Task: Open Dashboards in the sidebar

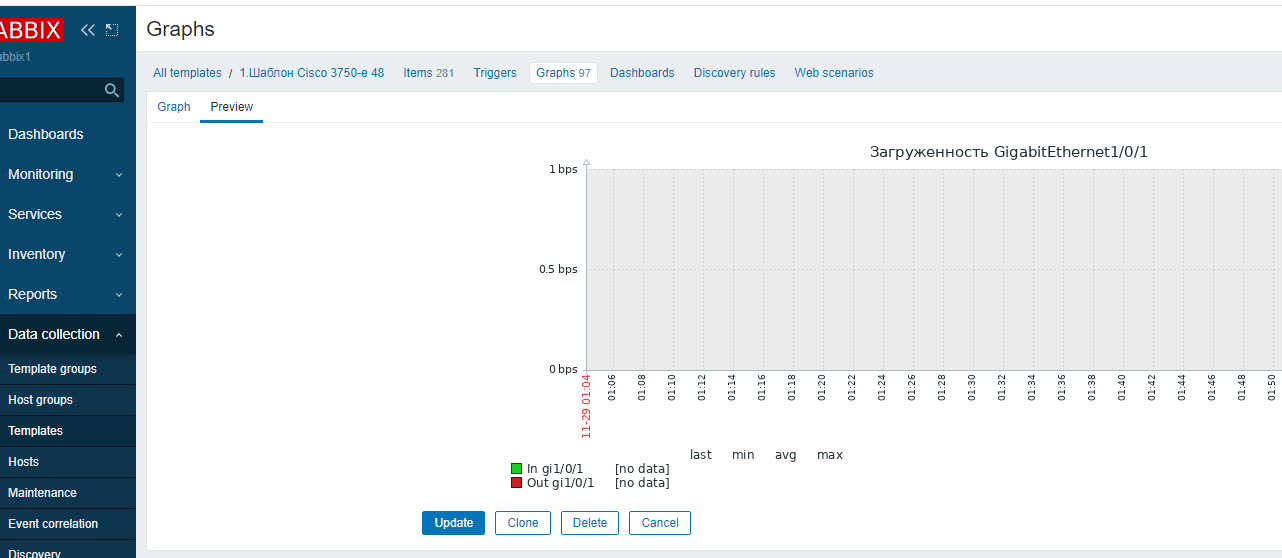Action: (45, 134)
